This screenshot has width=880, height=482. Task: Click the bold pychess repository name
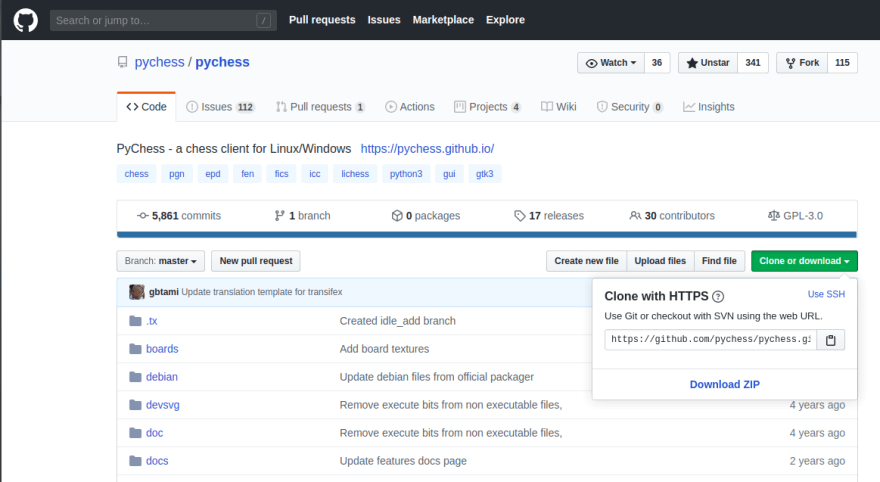tap(222, 62)
